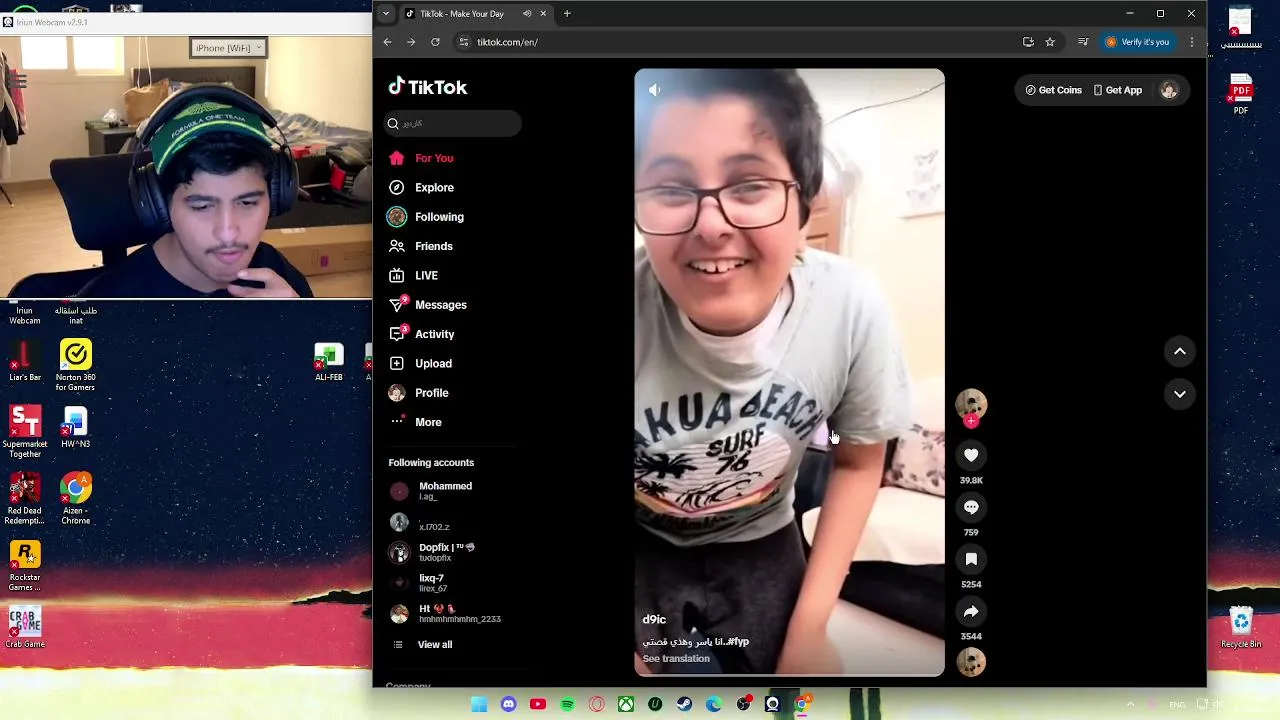The image size is (1280, 720).
Task: Open Xbox app from the taskbar
Action: [x=625, y=705]
